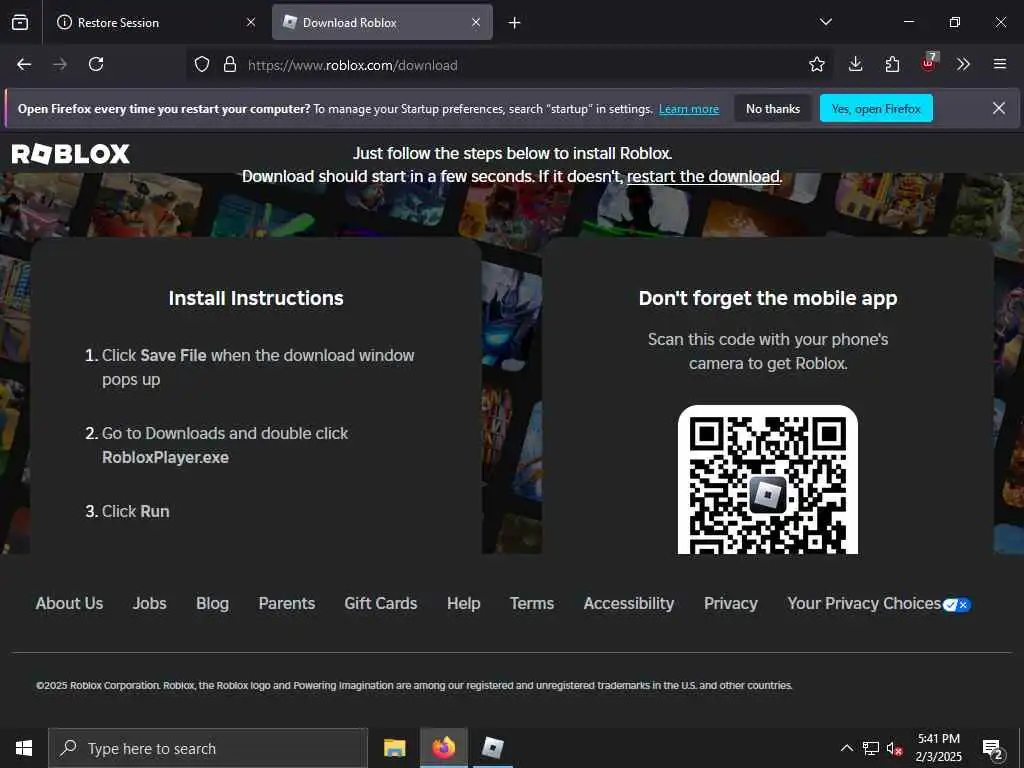Click the forward navigation arrow

[60, 64]
